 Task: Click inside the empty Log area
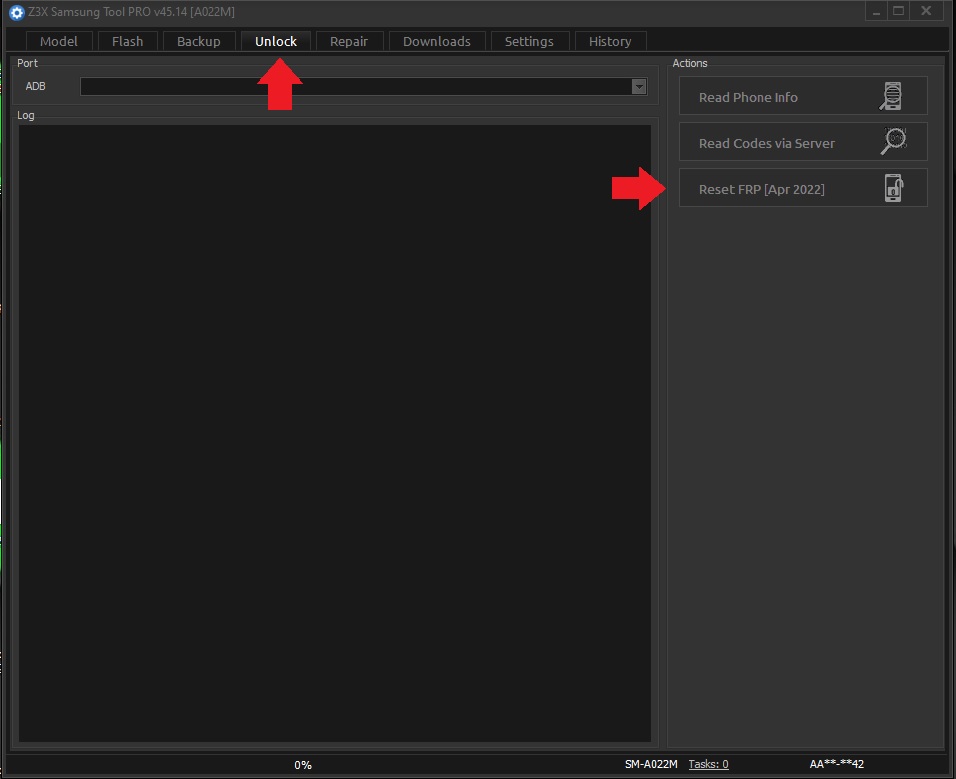tap(335, 430)
